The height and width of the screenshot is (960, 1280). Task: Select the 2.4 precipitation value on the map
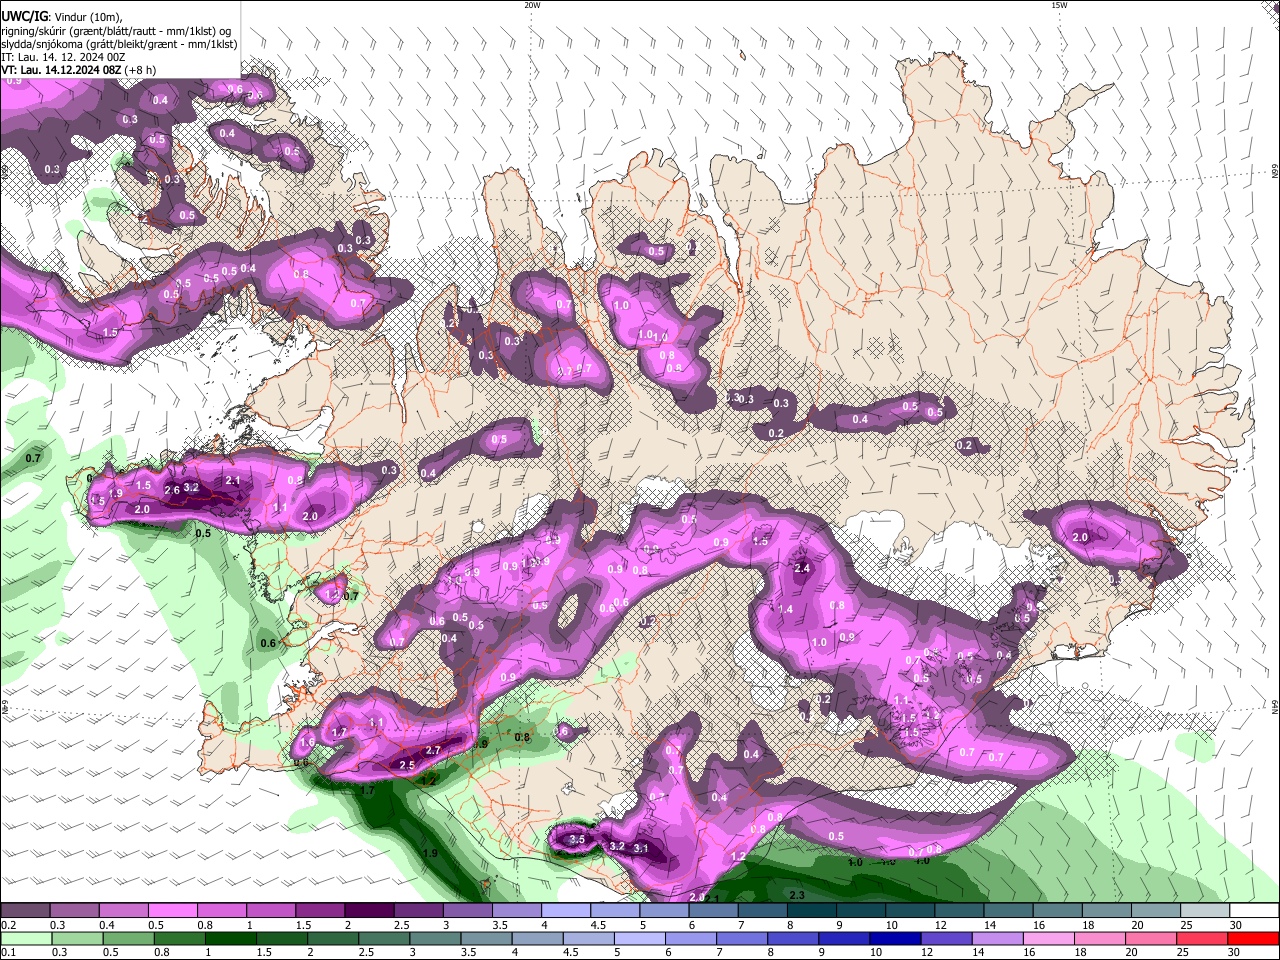[x=802, y=568]
